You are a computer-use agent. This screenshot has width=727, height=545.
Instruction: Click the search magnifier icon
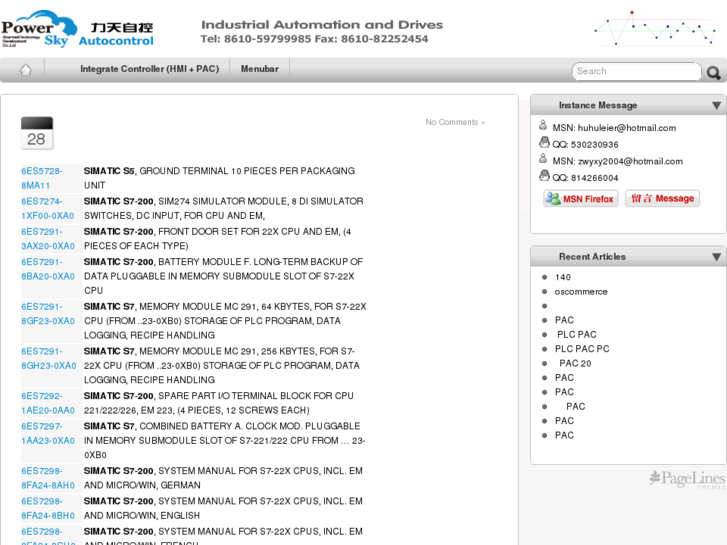coord(714,72)
